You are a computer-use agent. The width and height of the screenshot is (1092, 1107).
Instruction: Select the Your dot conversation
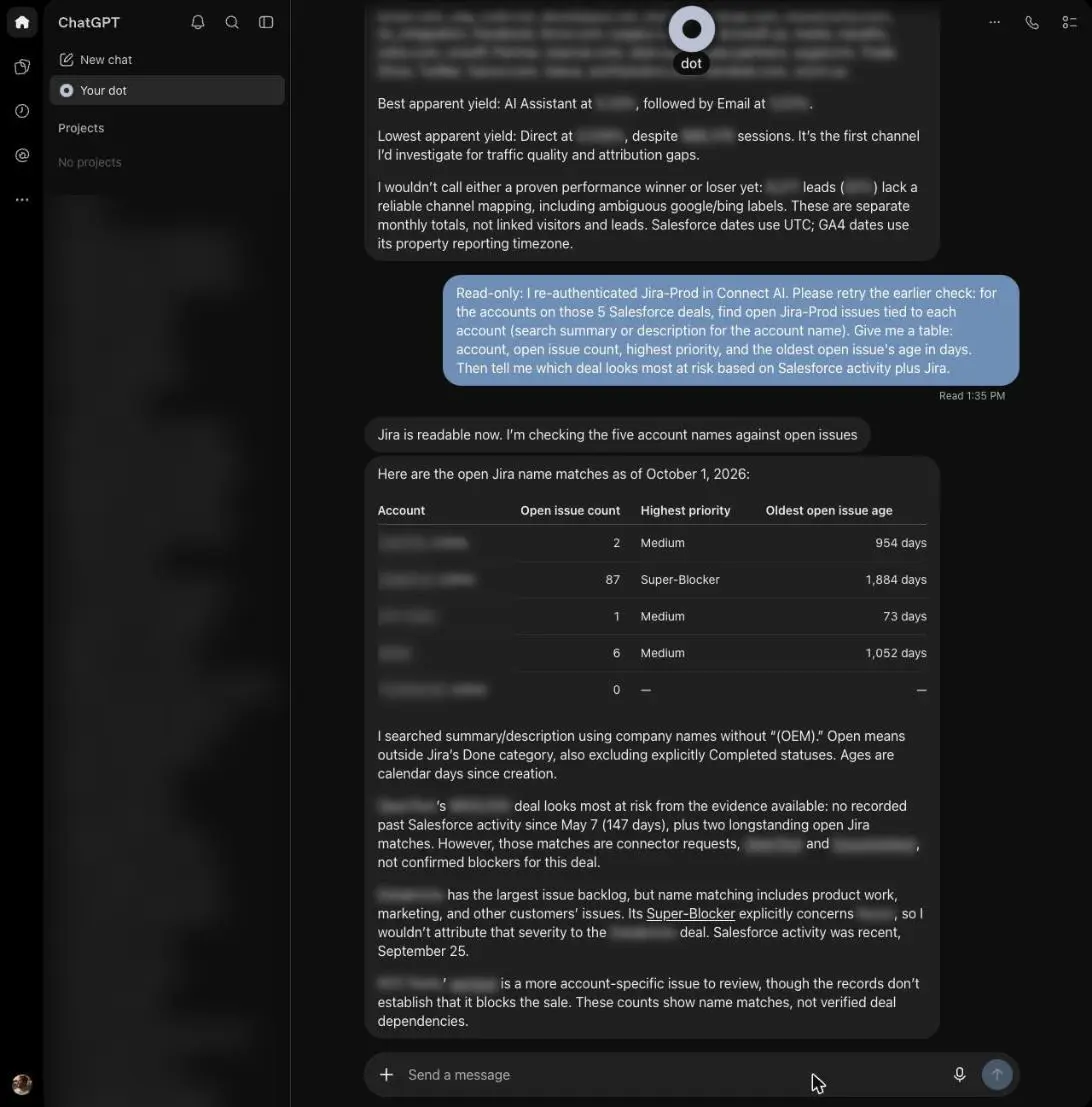pos(167,90)
